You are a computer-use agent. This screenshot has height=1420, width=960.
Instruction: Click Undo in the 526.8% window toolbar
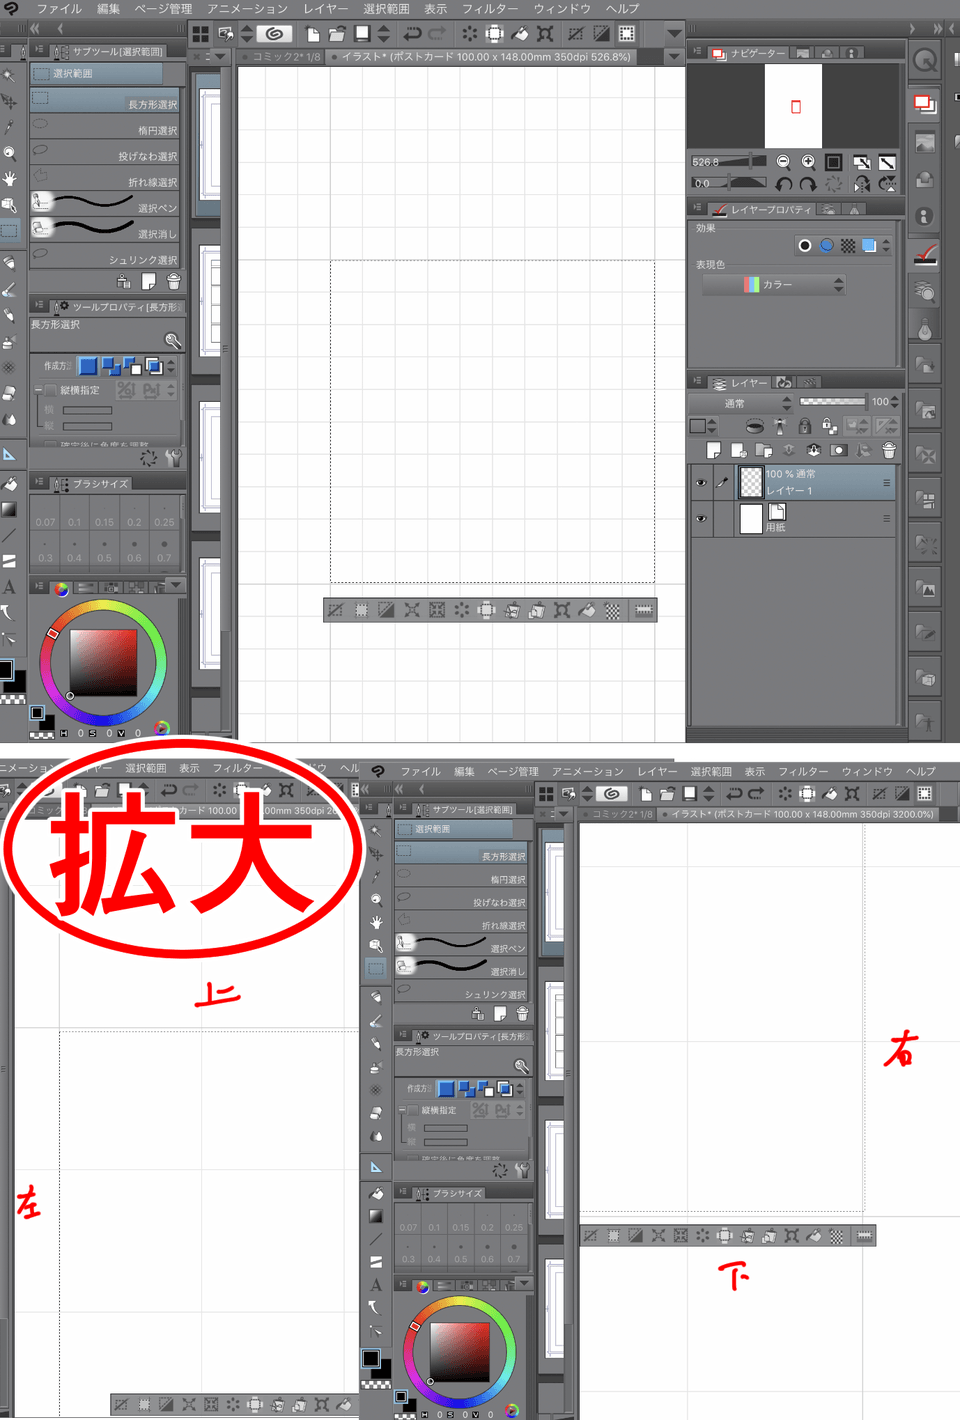[x=412, y=34]
